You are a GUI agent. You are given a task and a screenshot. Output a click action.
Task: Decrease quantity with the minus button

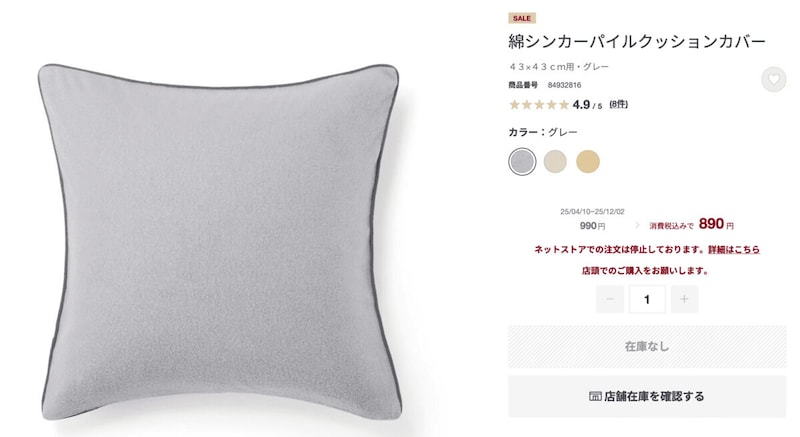point(610,299)
